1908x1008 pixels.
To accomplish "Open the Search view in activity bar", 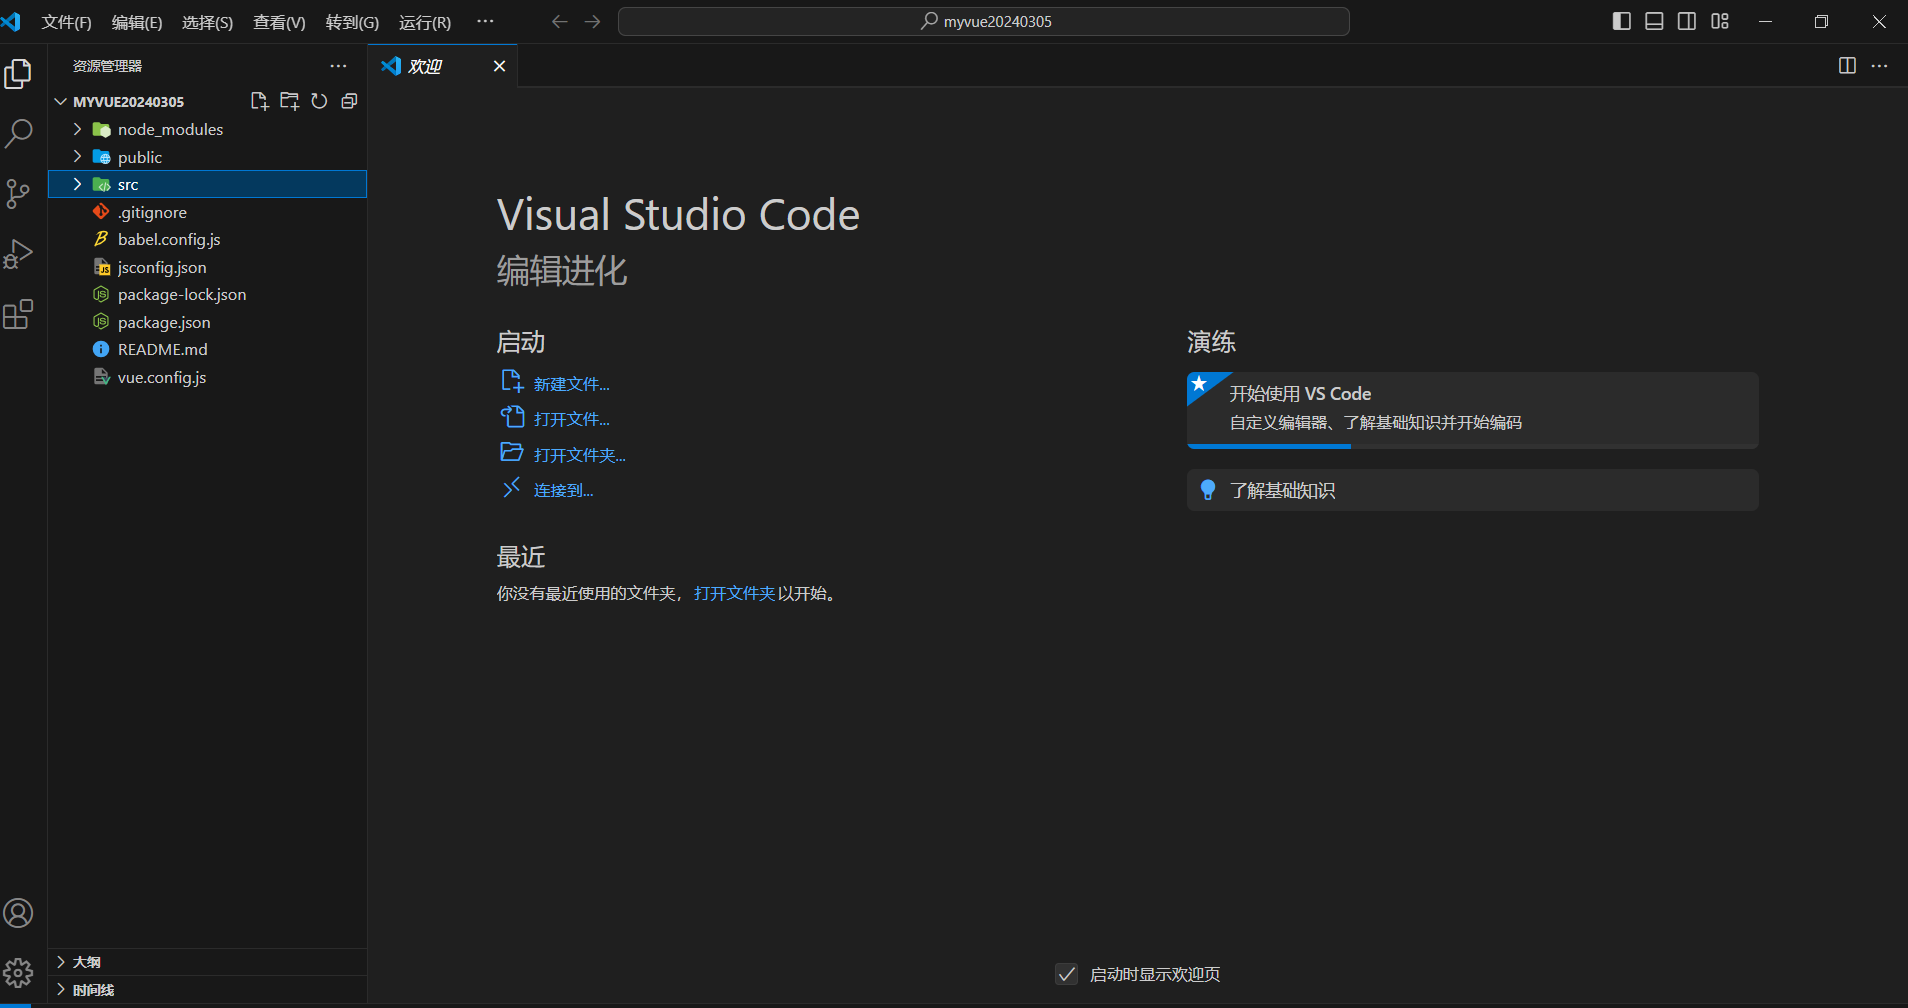I will tap(19, 133).
